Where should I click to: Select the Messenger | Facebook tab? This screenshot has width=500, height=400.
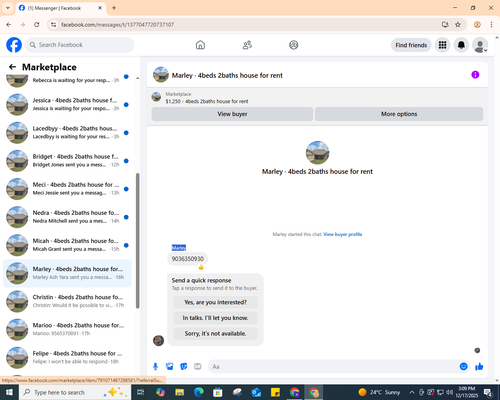coord(61,8)
